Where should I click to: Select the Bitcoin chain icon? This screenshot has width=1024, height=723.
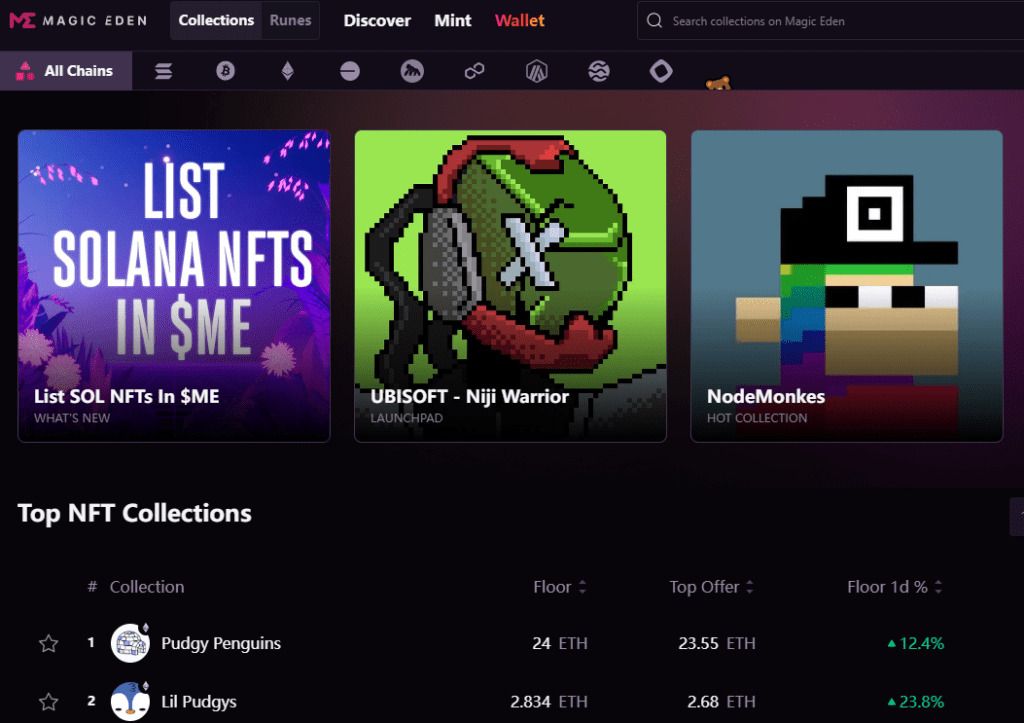[x=225, y=71]
